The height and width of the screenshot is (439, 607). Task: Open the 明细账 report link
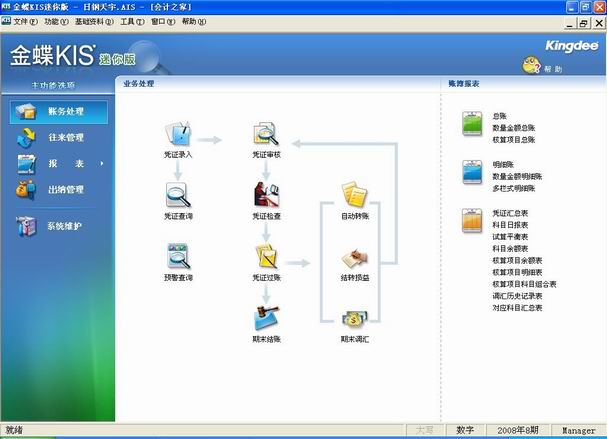click(503, 165)
